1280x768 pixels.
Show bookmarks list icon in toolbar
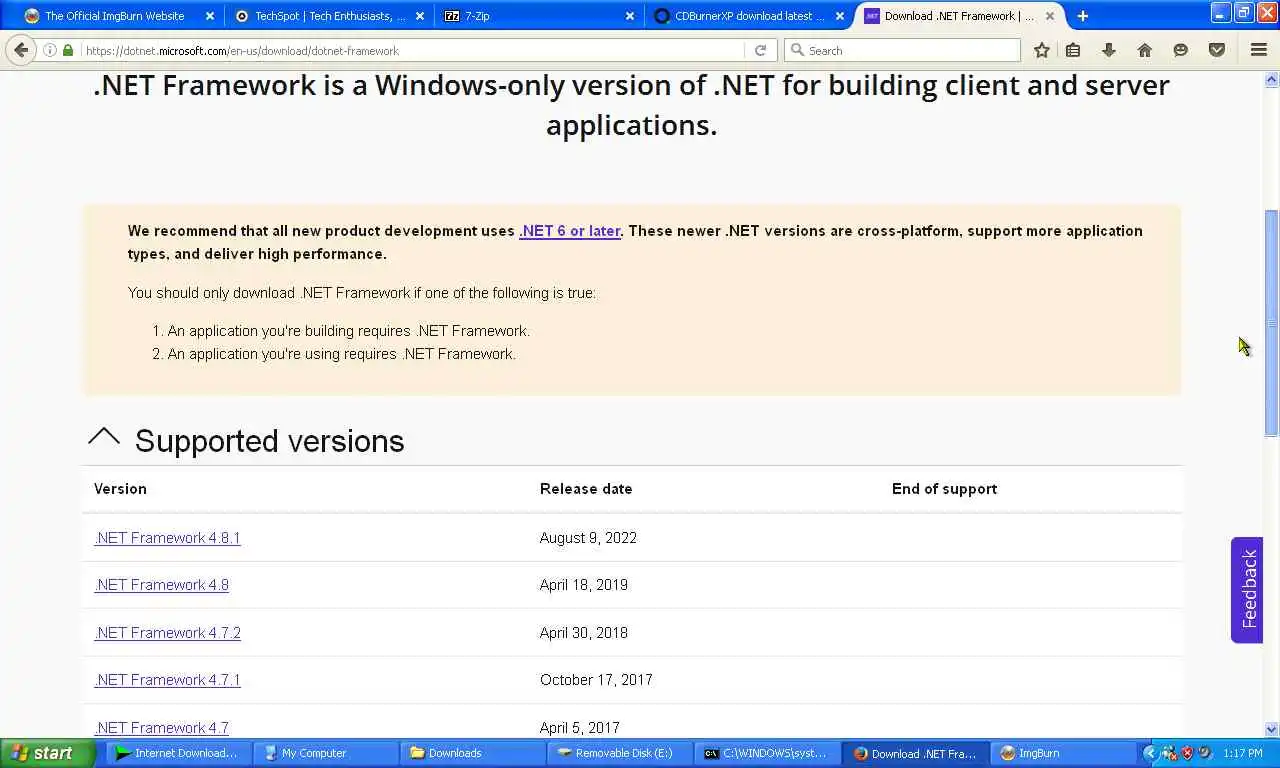point(1073,50)
